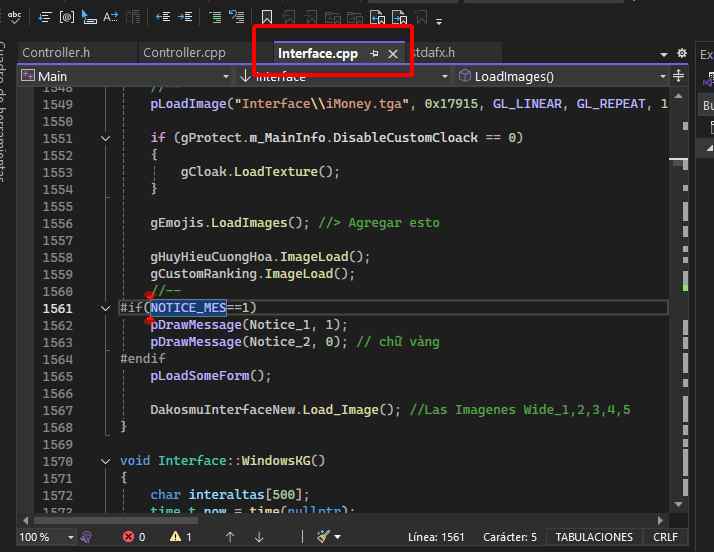
Task: Click pDrawMessage(Notice_2, 0) on line 1563
Action: tap(249, 342)
